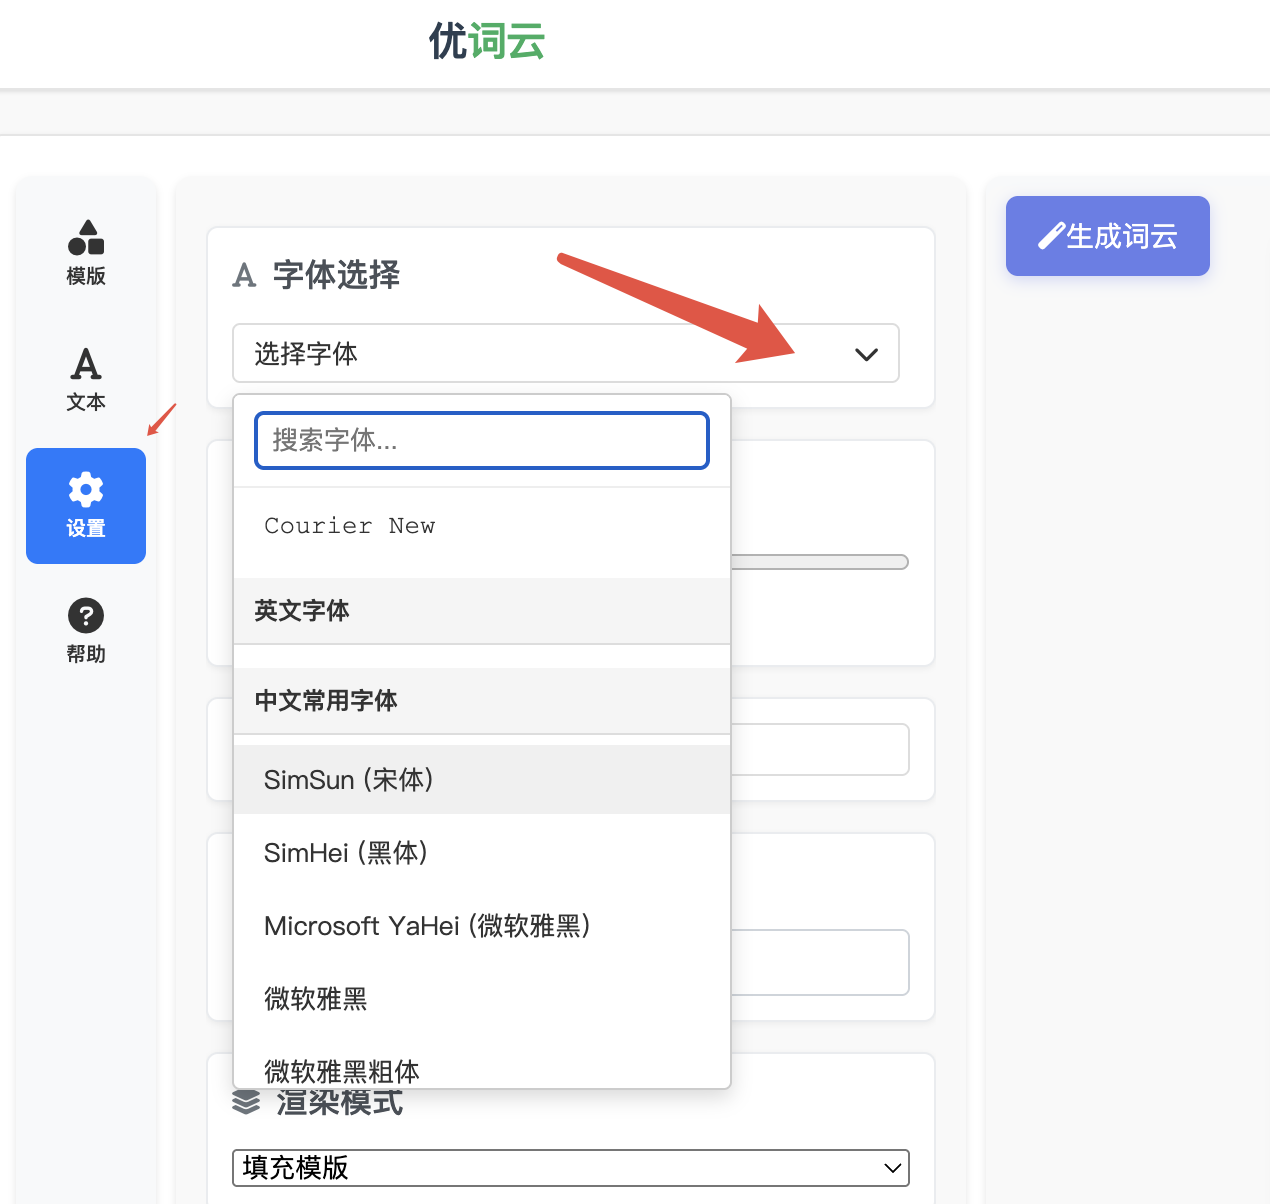
Task: Open the 模版 templates panel
Action: [x=86, y=252]
